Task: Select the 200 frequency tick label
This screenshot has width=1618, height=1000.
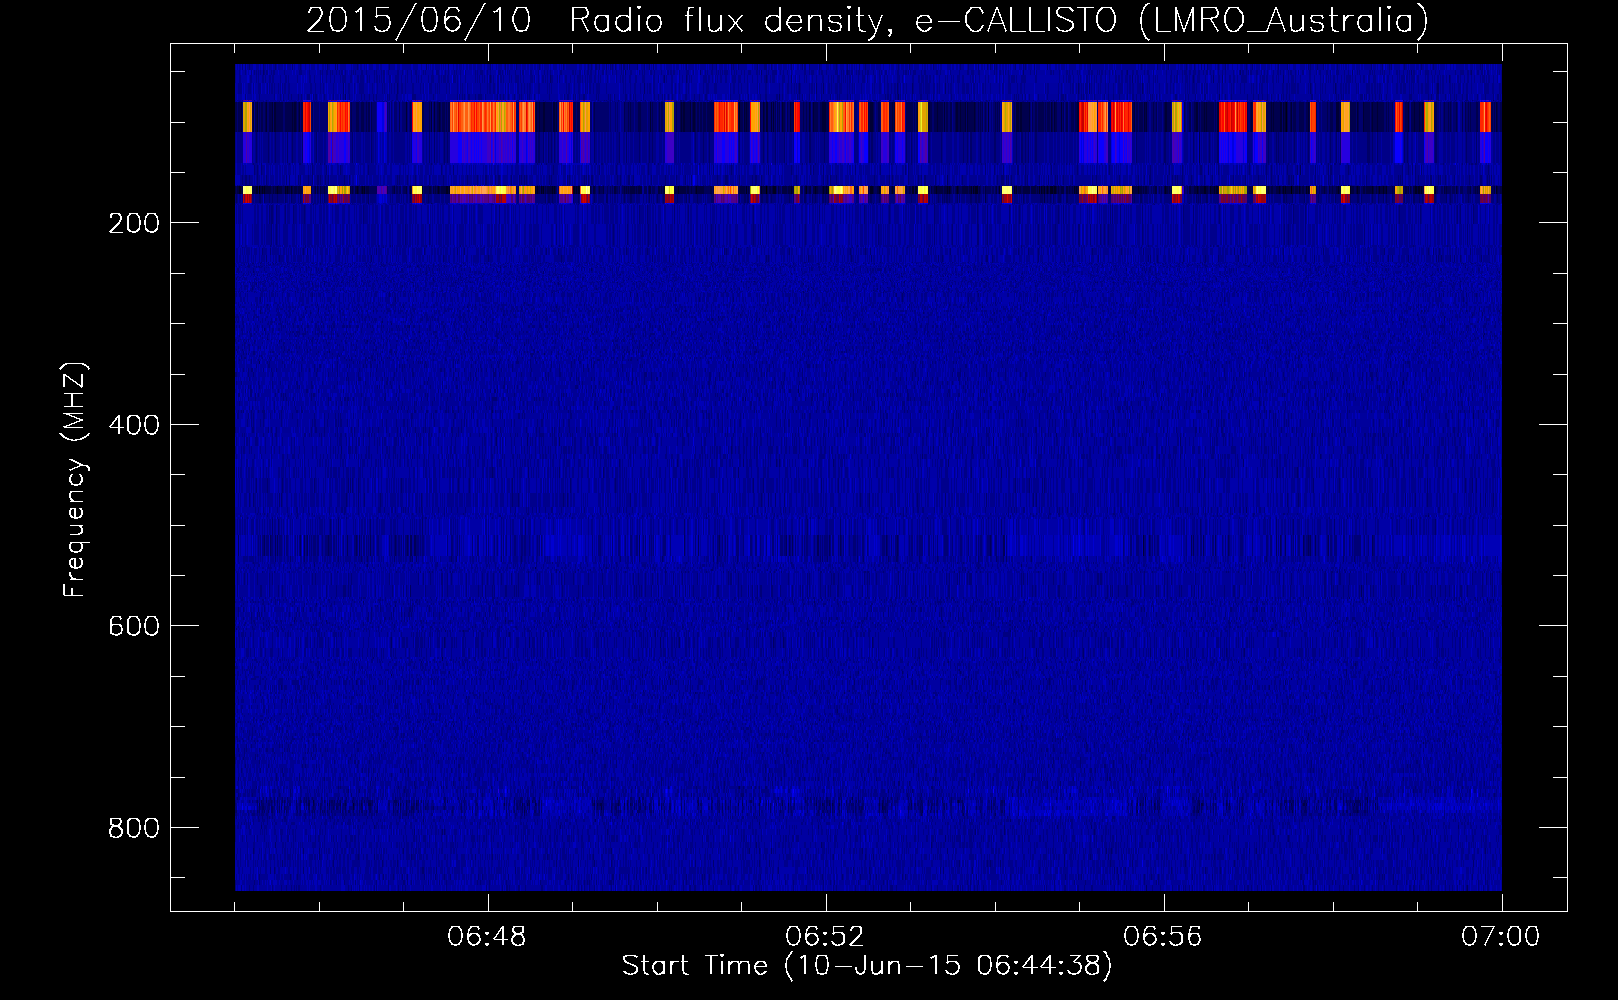Action: [134, 223]
